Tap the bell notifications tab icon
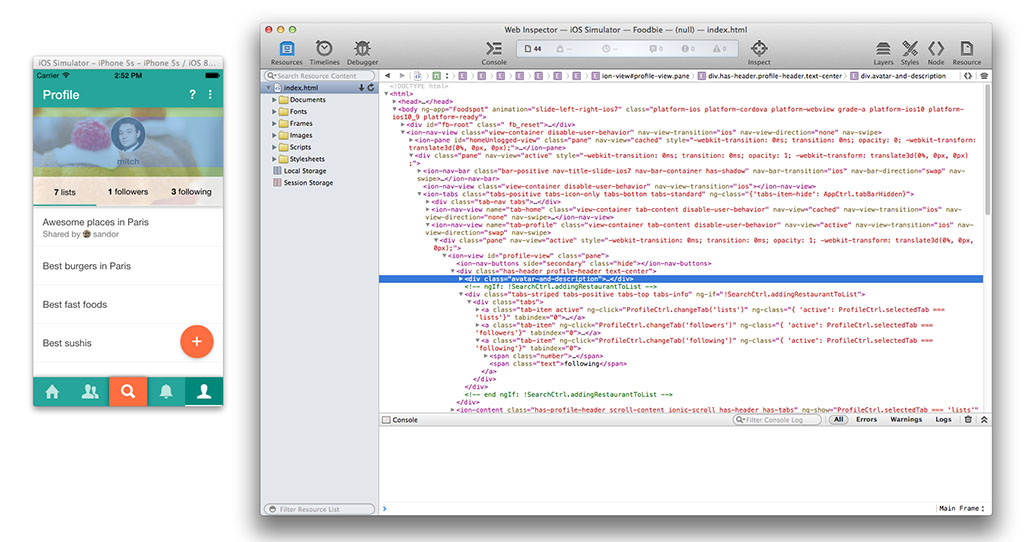The image size is (1024, 542). pyautogui.click(x=165, y=392)
